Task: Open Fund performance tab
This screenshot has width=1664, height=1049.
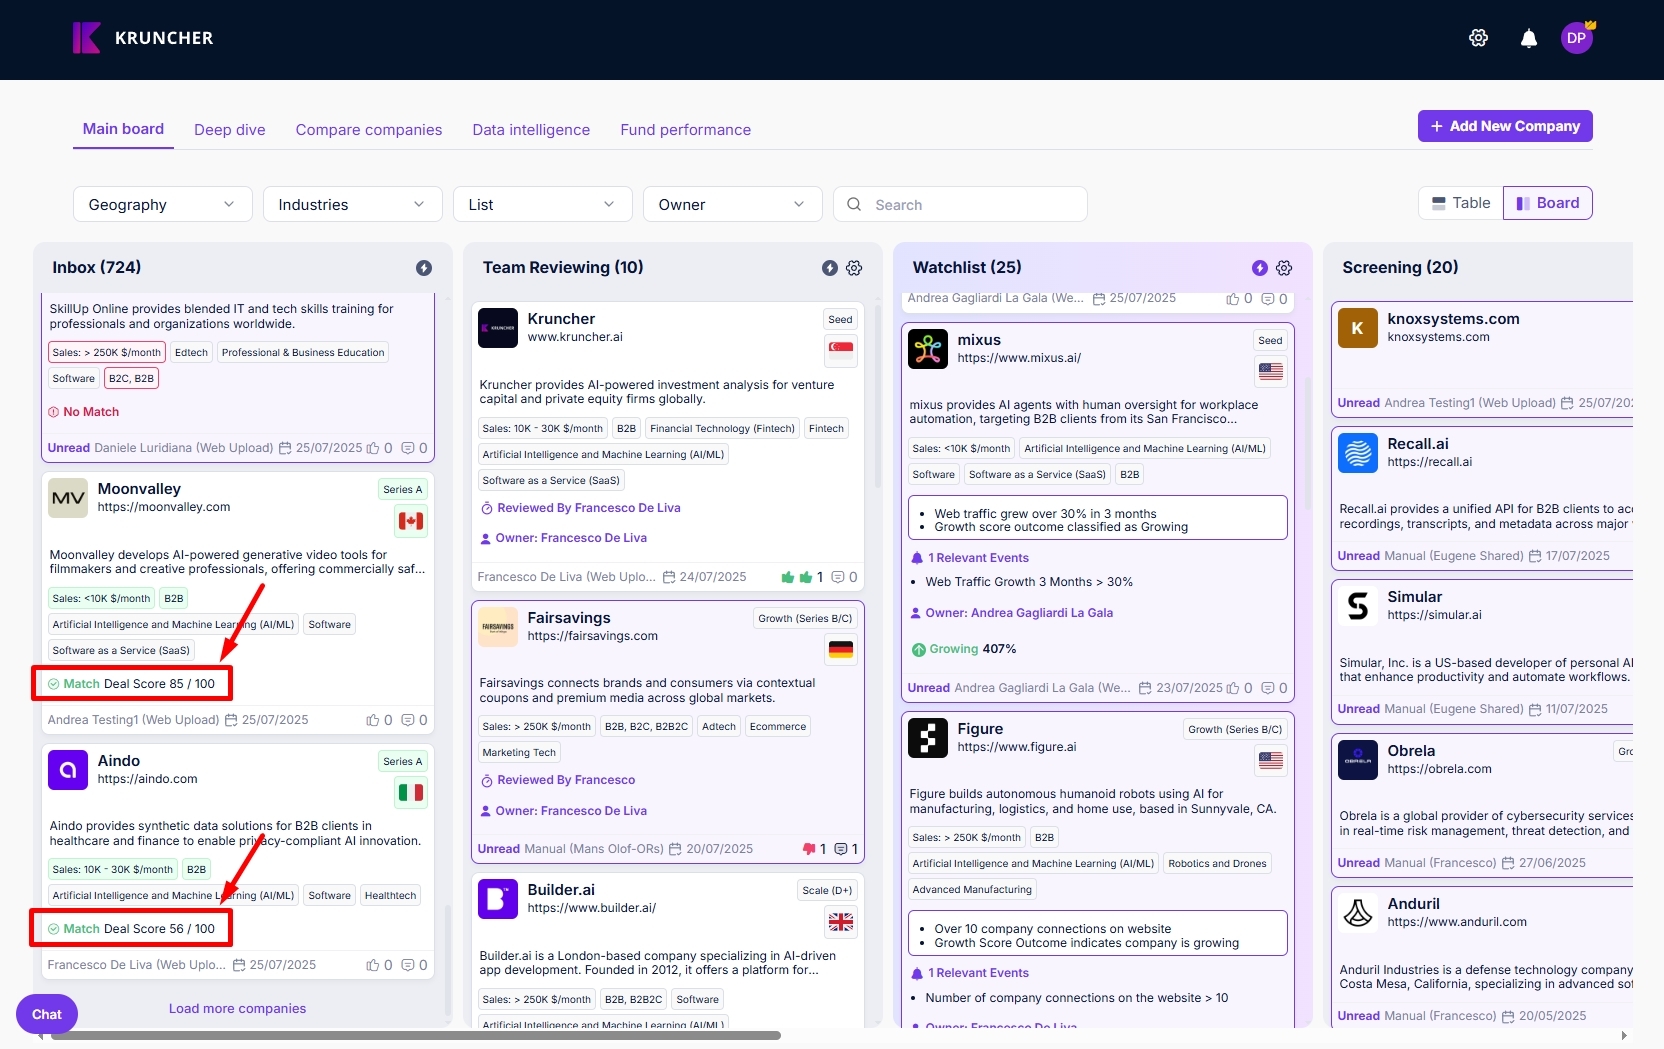Action: point(685,130)
